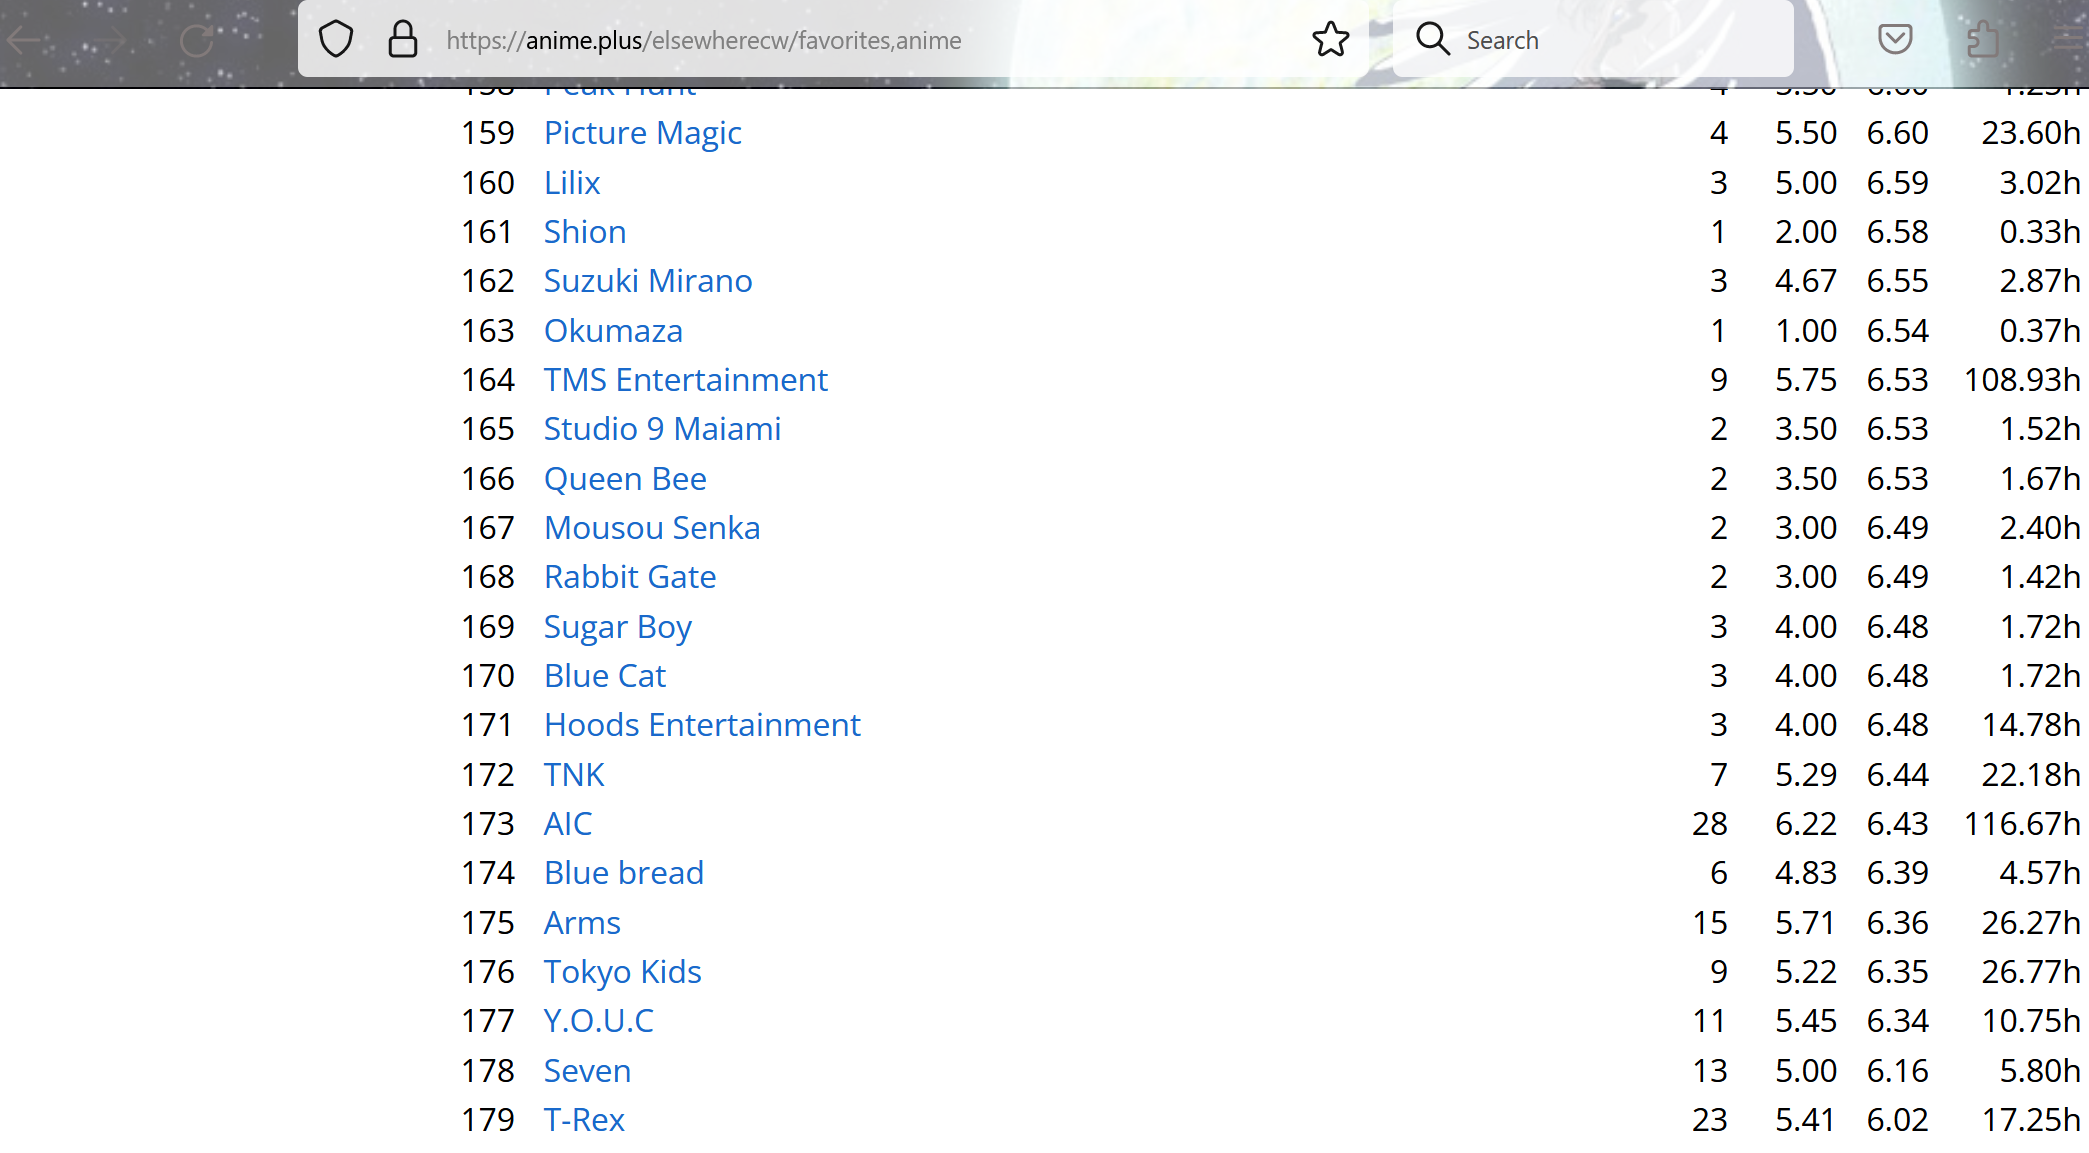Open the Lilix studio link

pos(572,183)
